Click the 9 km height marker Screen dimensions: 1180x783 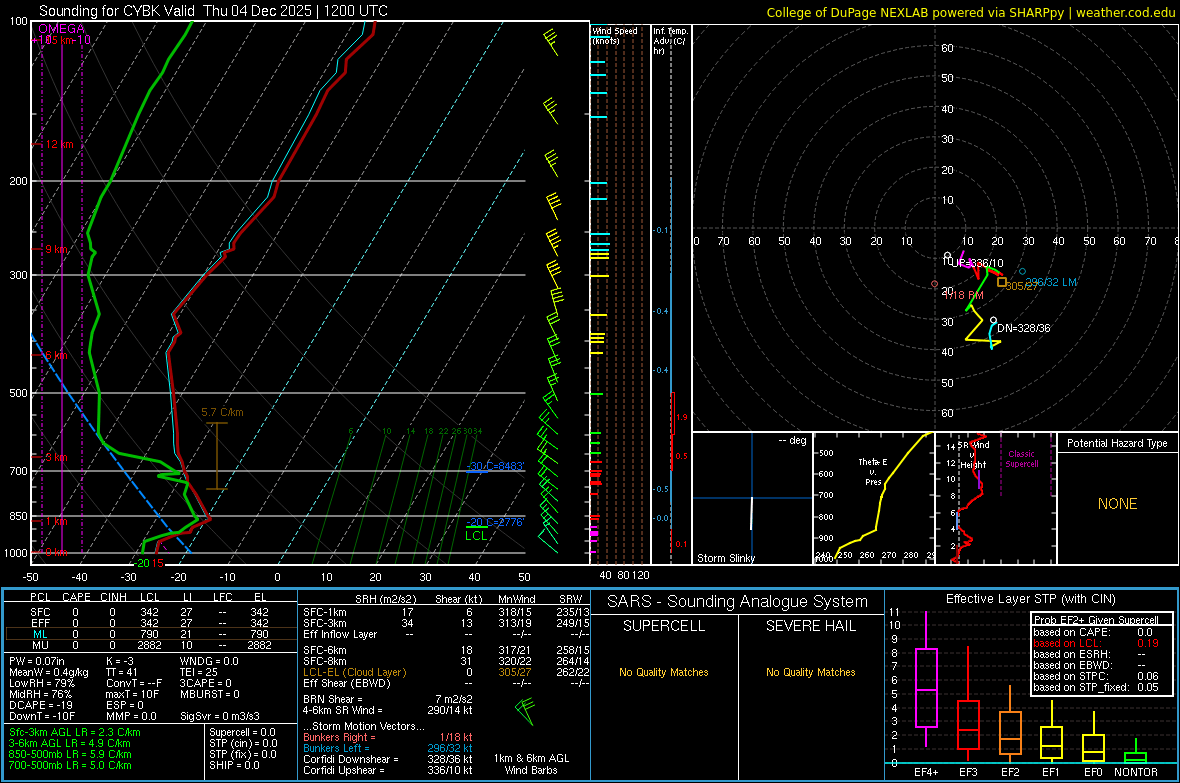click(x=56, y=248)
